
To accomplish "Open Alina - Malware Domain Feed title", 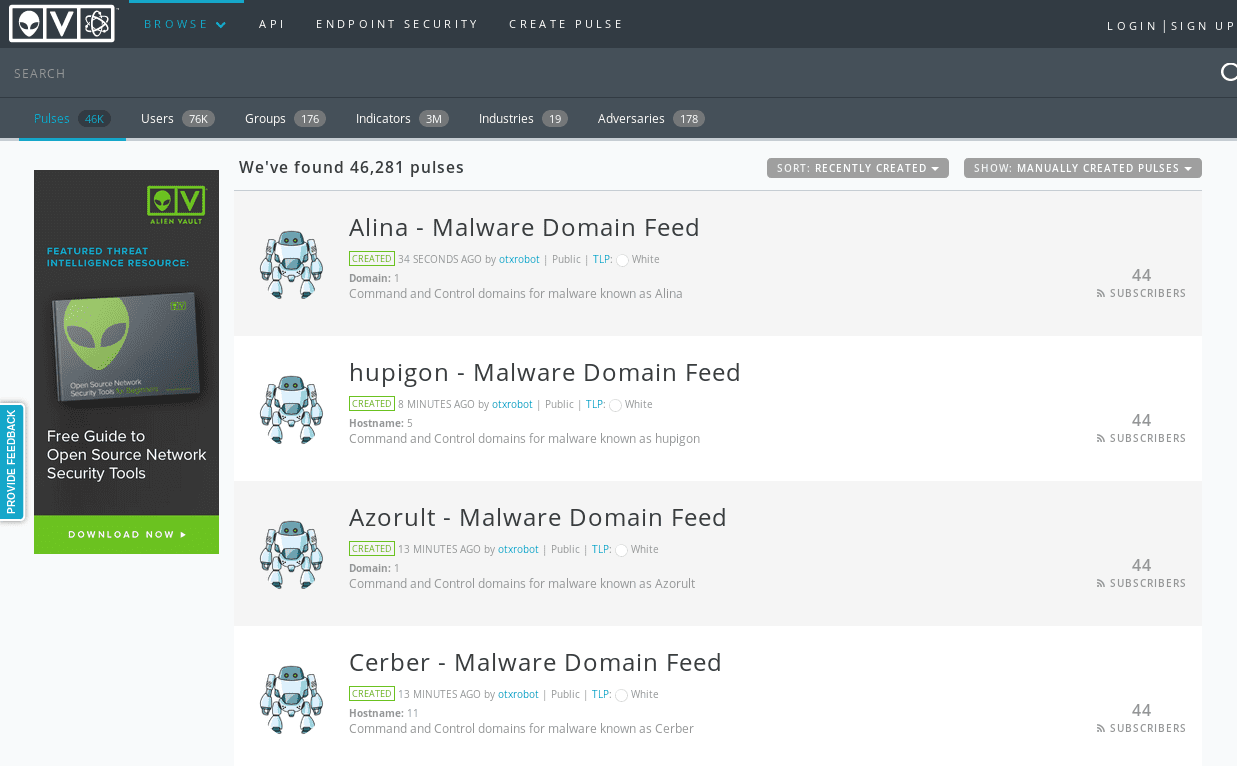I will point(524,228).
